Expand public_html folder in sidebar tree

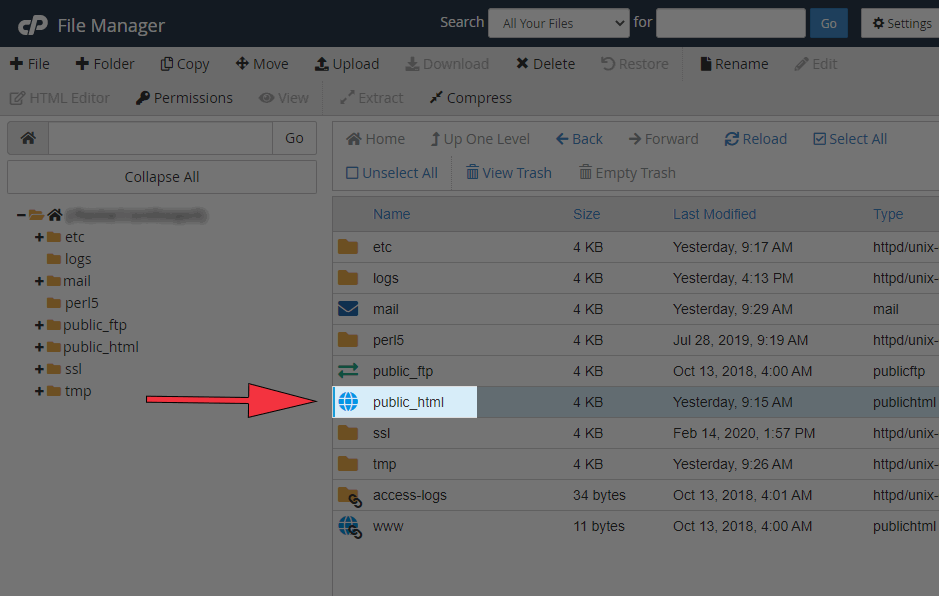tap(39, 347)
